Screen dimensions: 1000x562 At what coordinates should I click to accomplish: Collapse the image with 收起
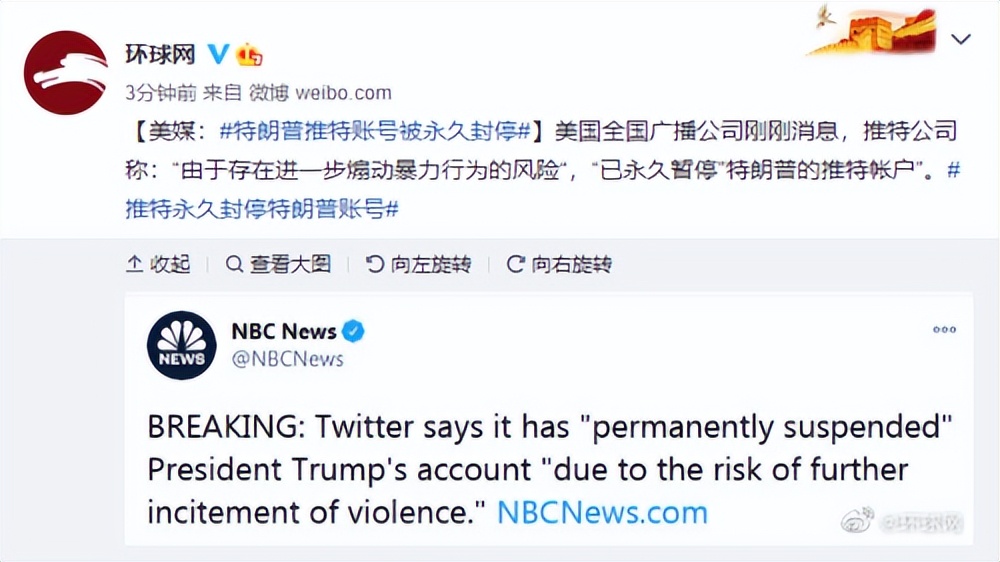[158, 264]
